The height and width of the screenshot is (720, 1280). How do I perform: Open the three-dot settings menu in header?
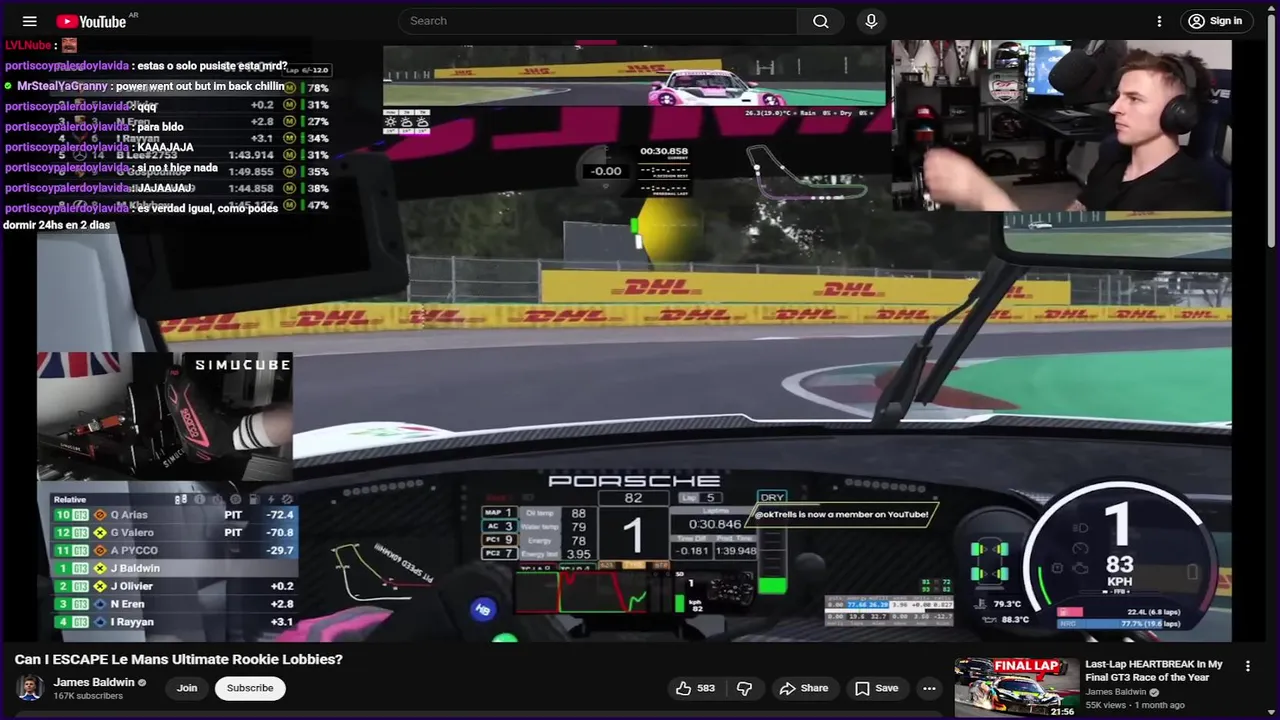1159,21
